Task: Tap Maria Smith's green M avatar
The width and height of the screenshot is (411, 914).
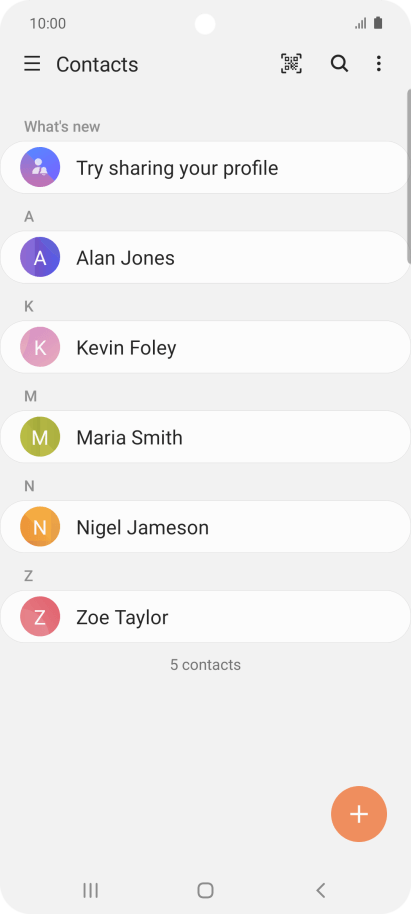Action: click(40, 437)
